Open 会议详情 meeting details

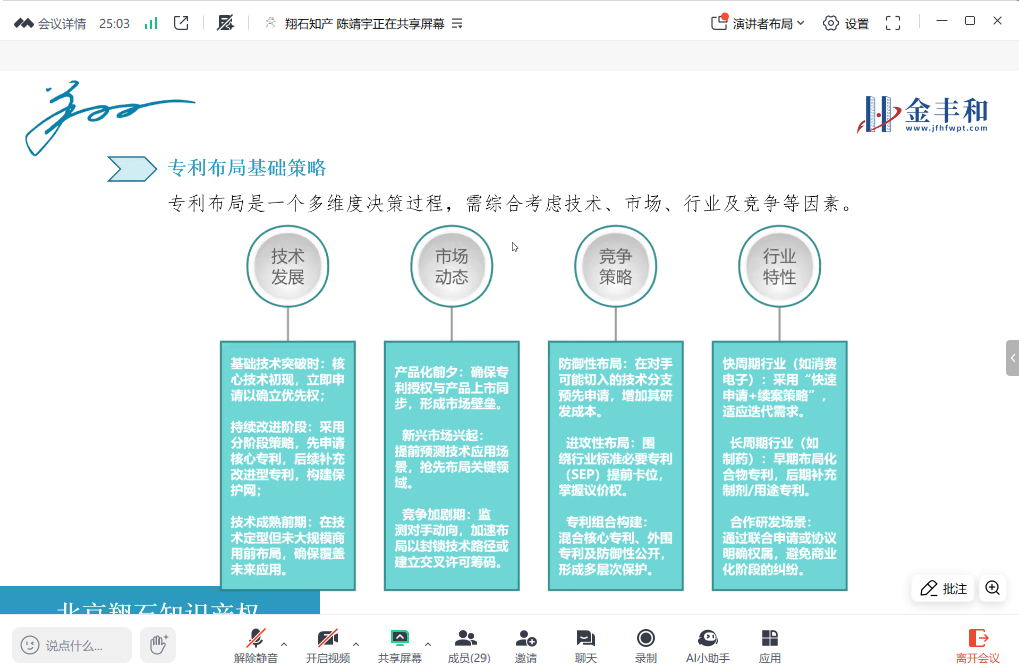50,23
